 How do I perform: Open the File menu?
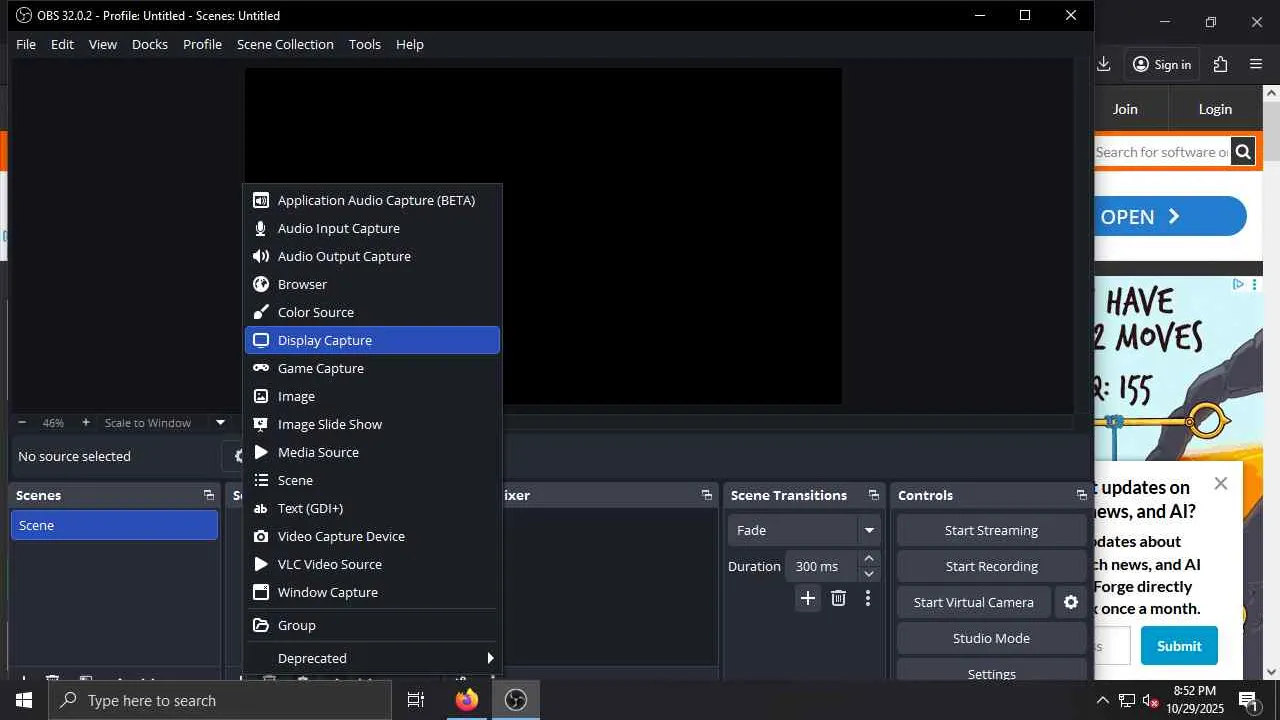click(x=26, y=44)
